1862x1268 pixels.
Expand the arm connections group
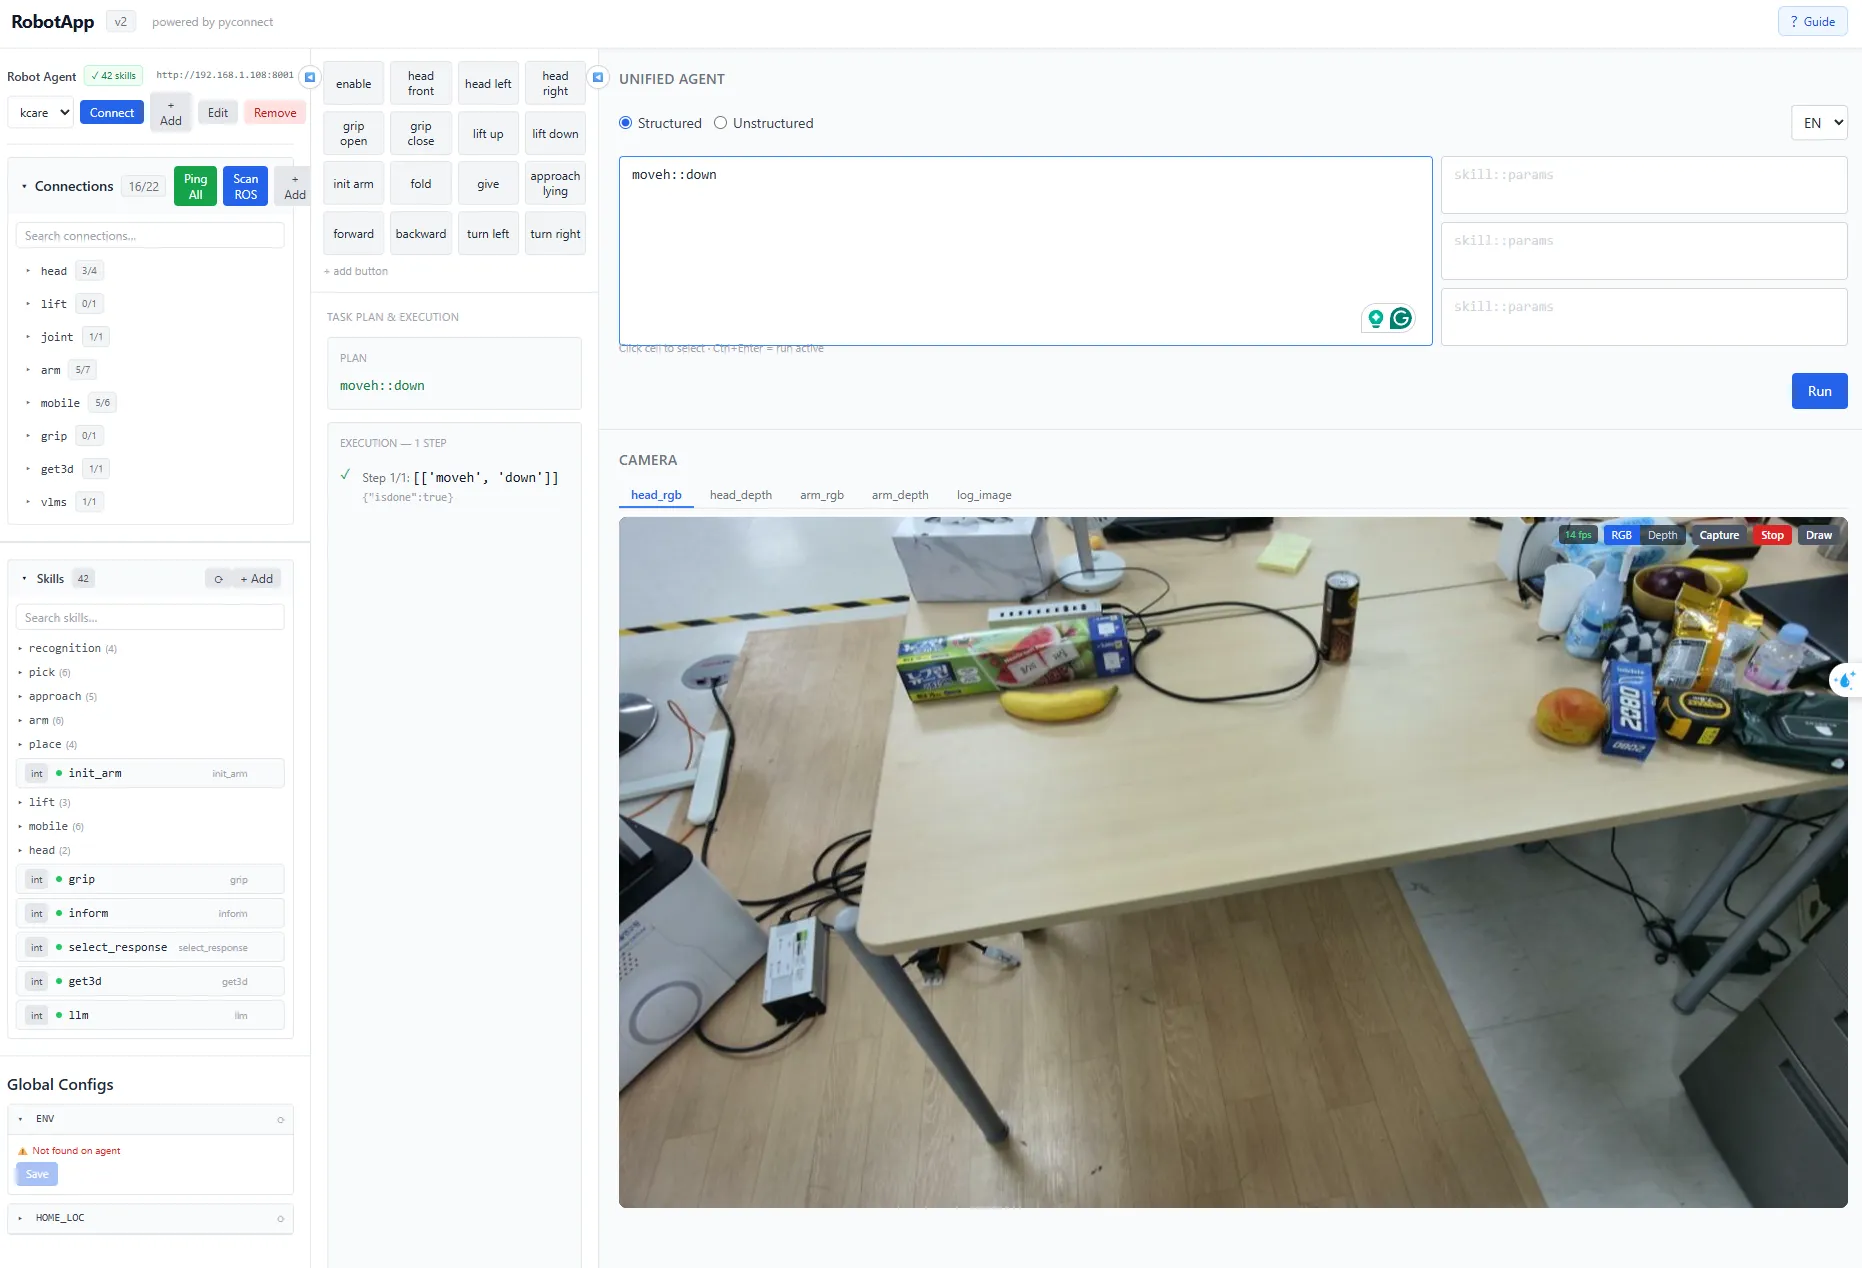point(28,370)
